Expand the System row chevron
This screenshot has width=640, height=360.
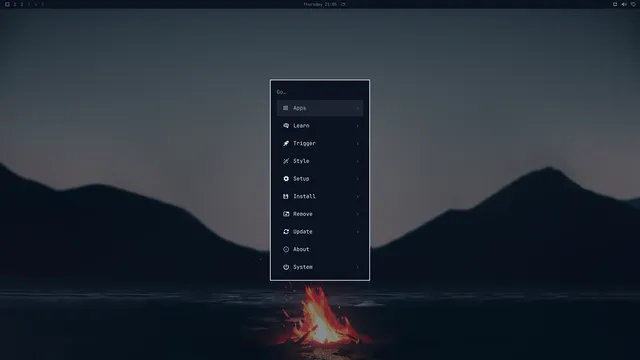pos(358,267)
